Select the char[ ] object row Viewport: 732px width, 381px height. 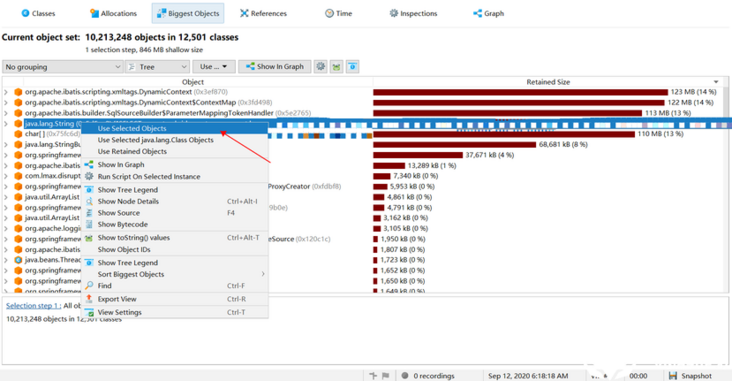click(53, 134)
